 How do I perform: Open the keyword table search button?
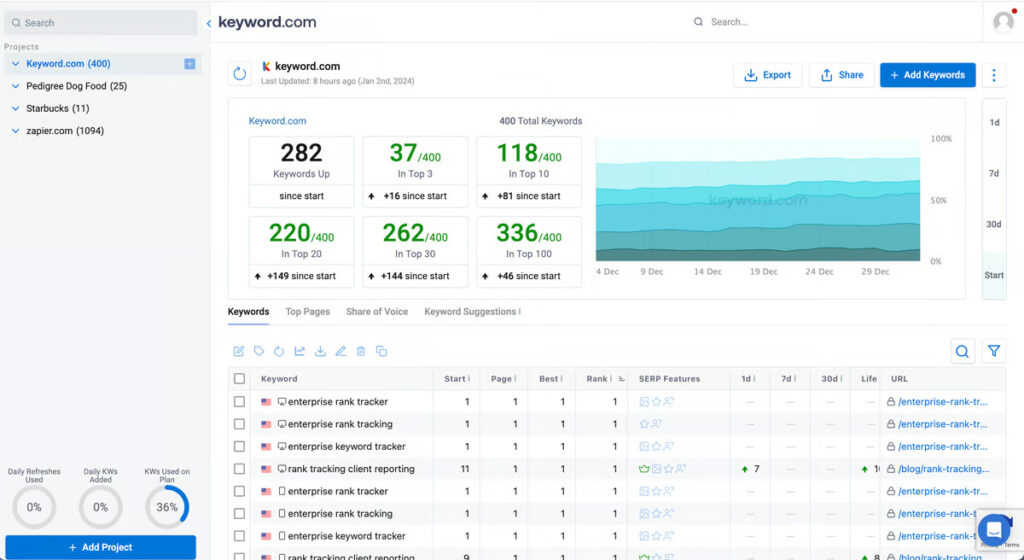point(961,351)
